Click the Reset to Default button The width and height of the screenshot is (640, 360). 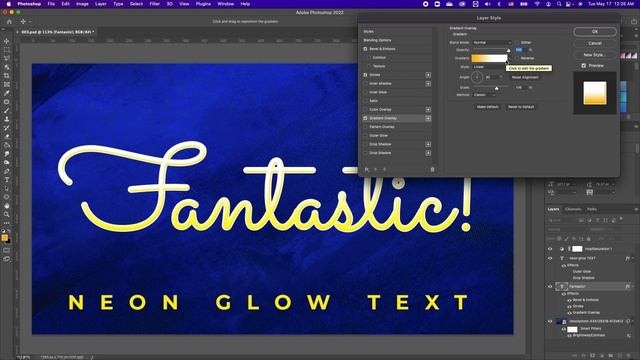tap(521, 107)
